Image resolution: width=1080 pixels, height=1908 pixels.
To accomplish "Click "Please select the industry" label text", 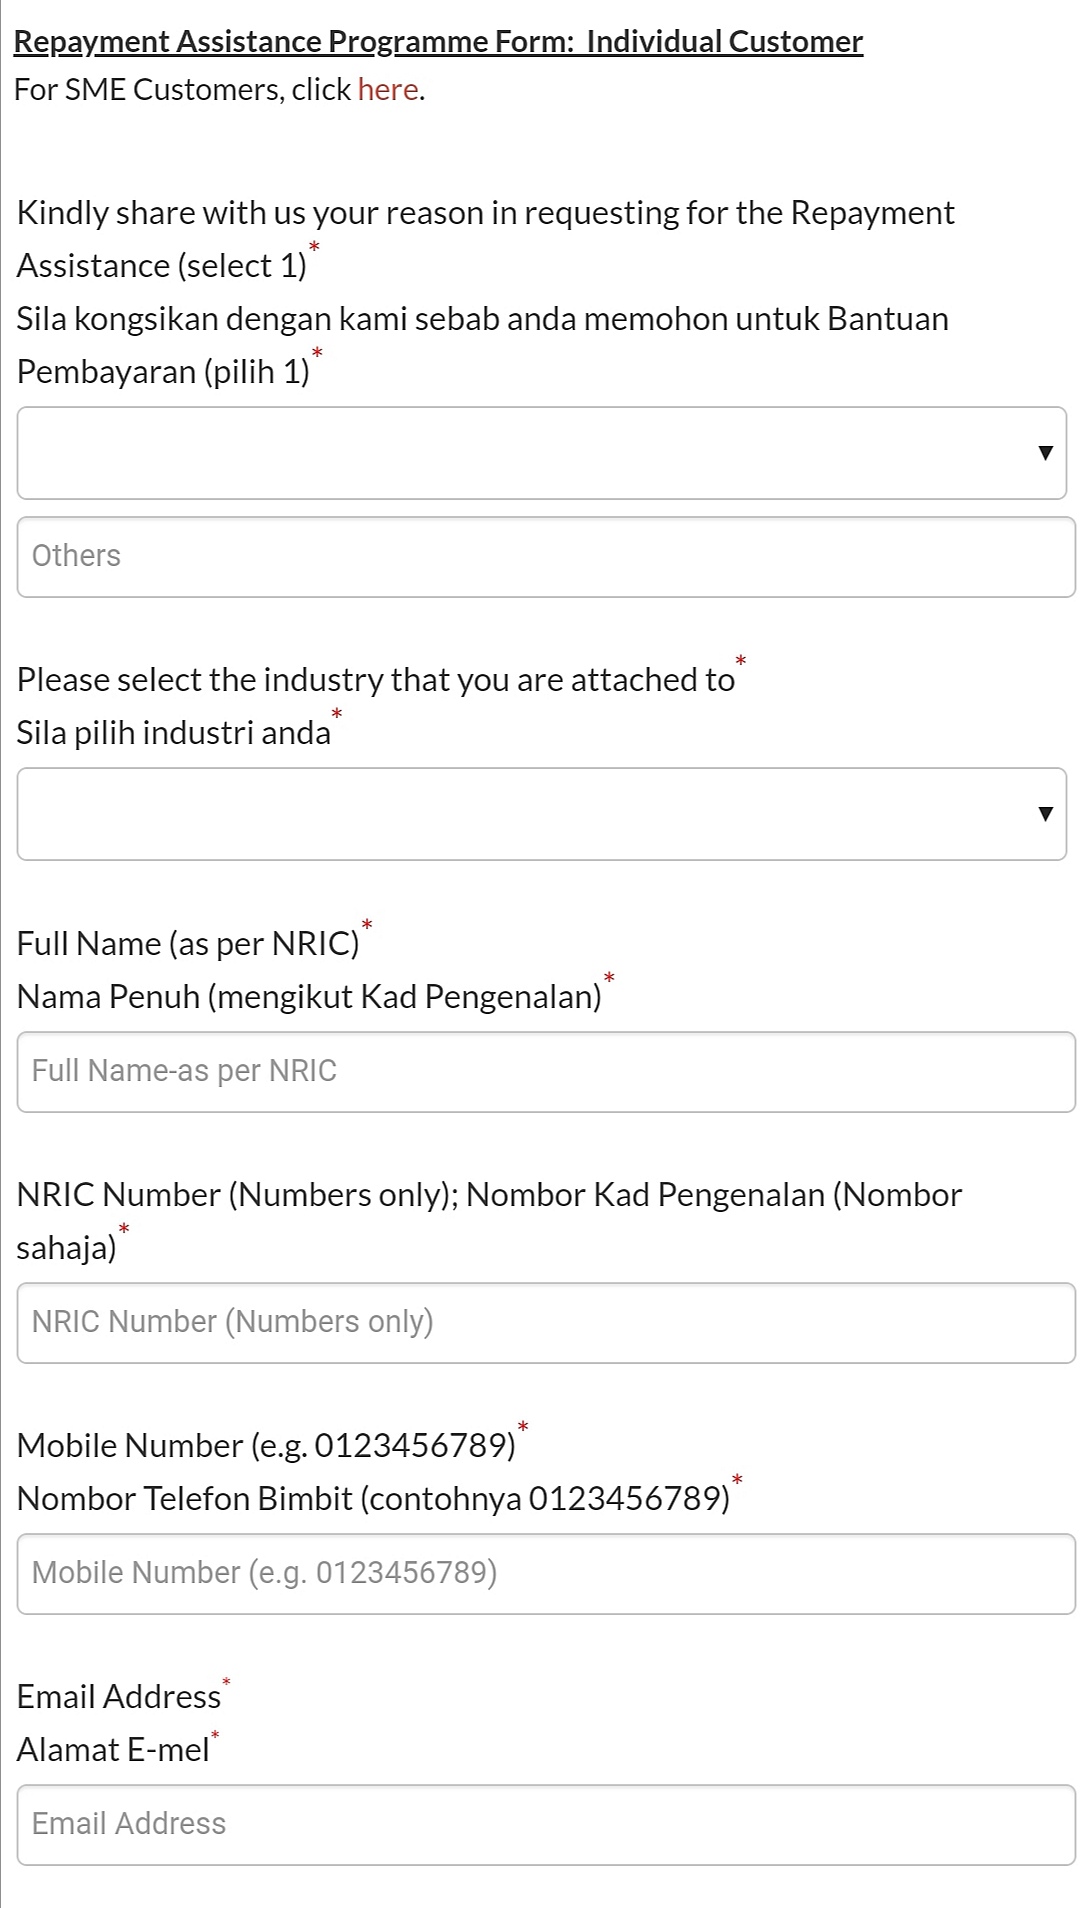I will tap(375, 680).
